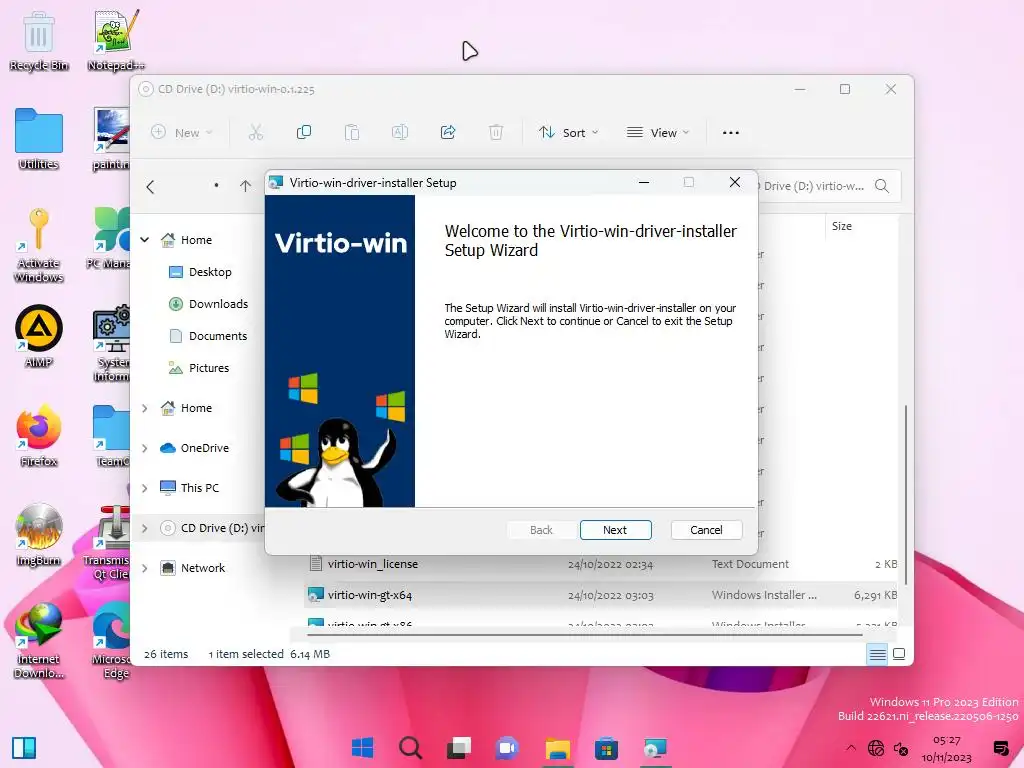The height and width of the screenshot is (768, 1024).
Task: Open Notepad++ desktop shortcut
Action: (116, 40)
